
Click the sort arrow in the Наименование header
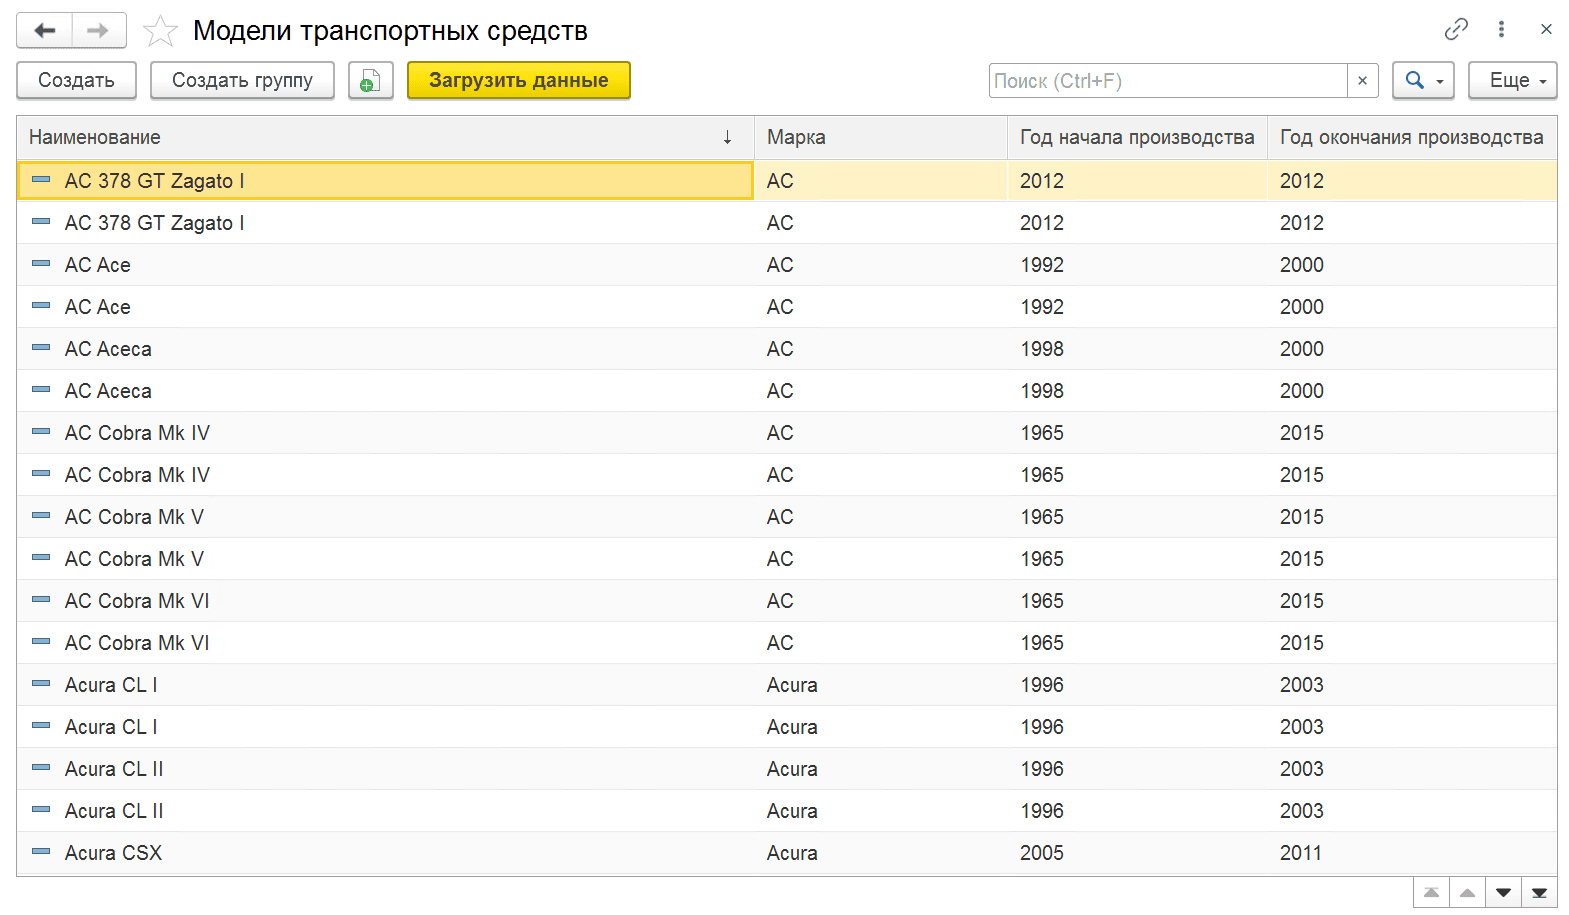(x=728, y=138)
